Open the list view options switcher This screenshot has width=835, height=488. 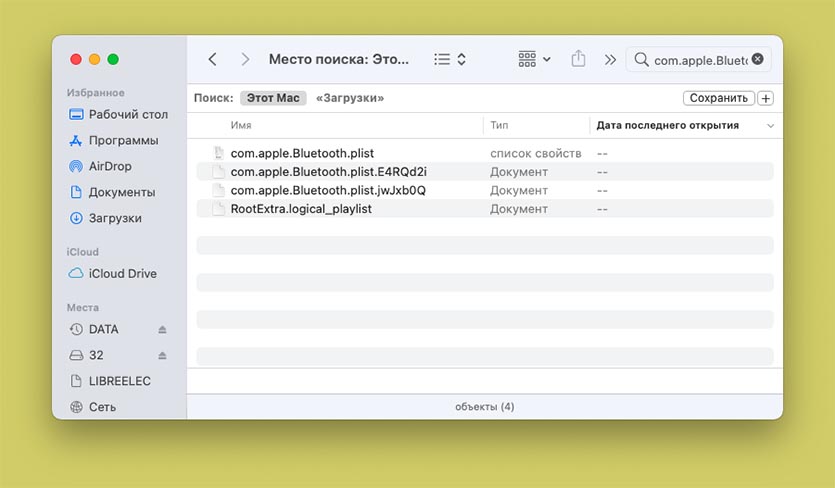coord(450,60)
